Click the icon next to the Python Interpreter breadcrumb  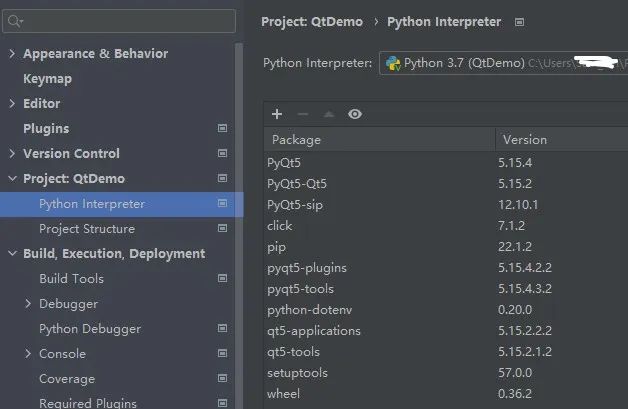(x=520, y=22)
